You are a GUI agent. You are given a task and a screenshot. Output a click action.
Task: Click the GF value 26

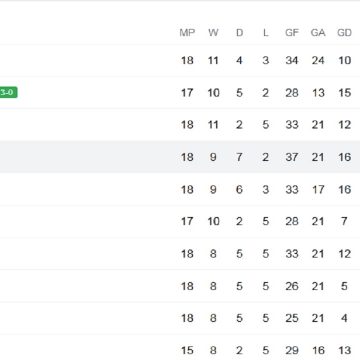tap(292, 286)
